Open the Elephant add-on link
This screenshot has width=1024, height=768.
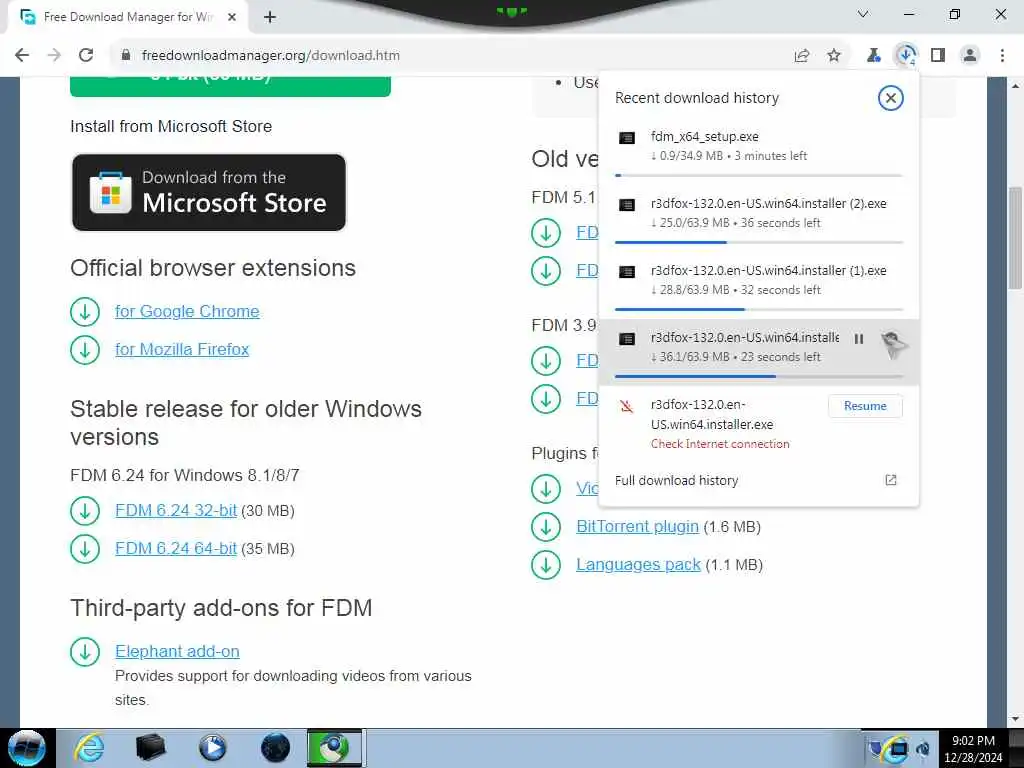point(177,651)
